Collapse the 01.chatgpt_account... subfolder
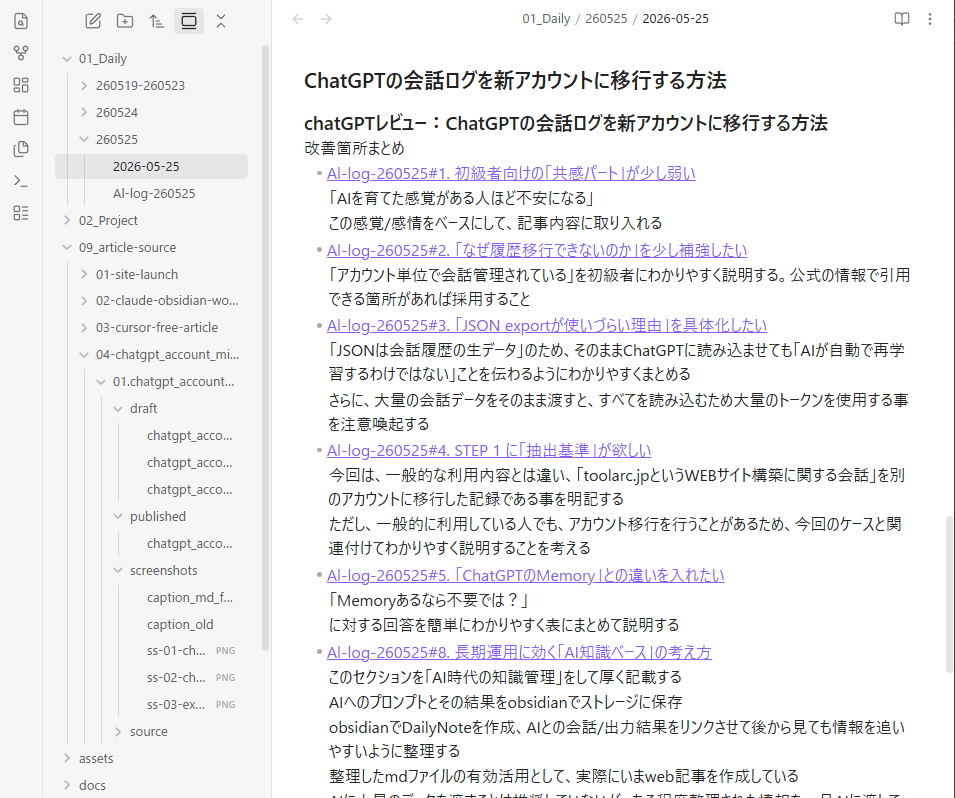 (101, 381)
